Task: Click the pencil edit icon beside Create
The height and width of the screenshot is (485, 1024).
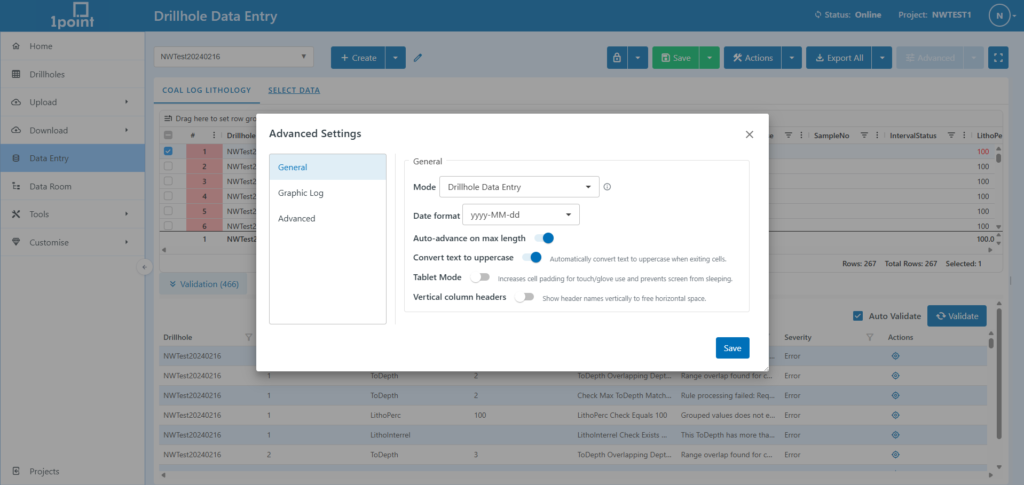Action: point(418,58)
